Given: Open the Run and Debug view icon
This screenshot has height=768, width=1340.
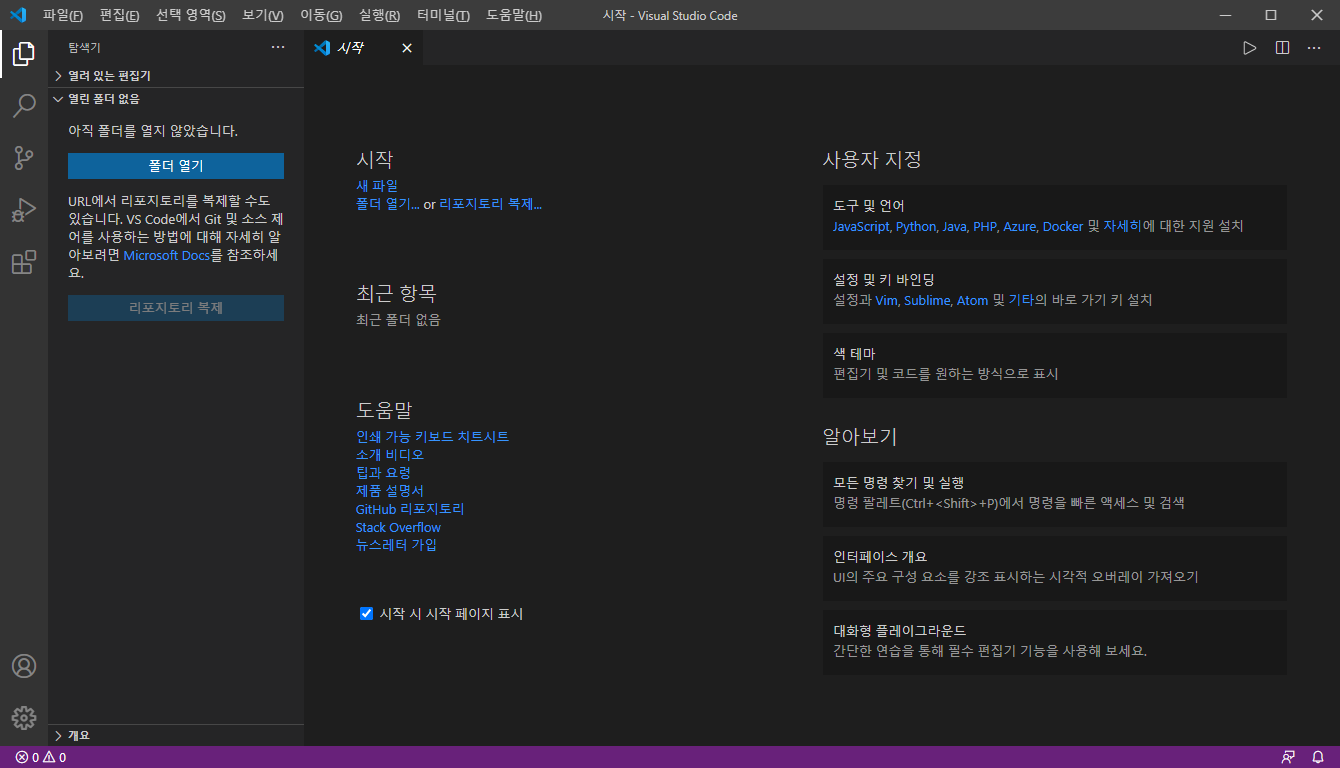Looking at the screenshot, I should pos(24,210).
